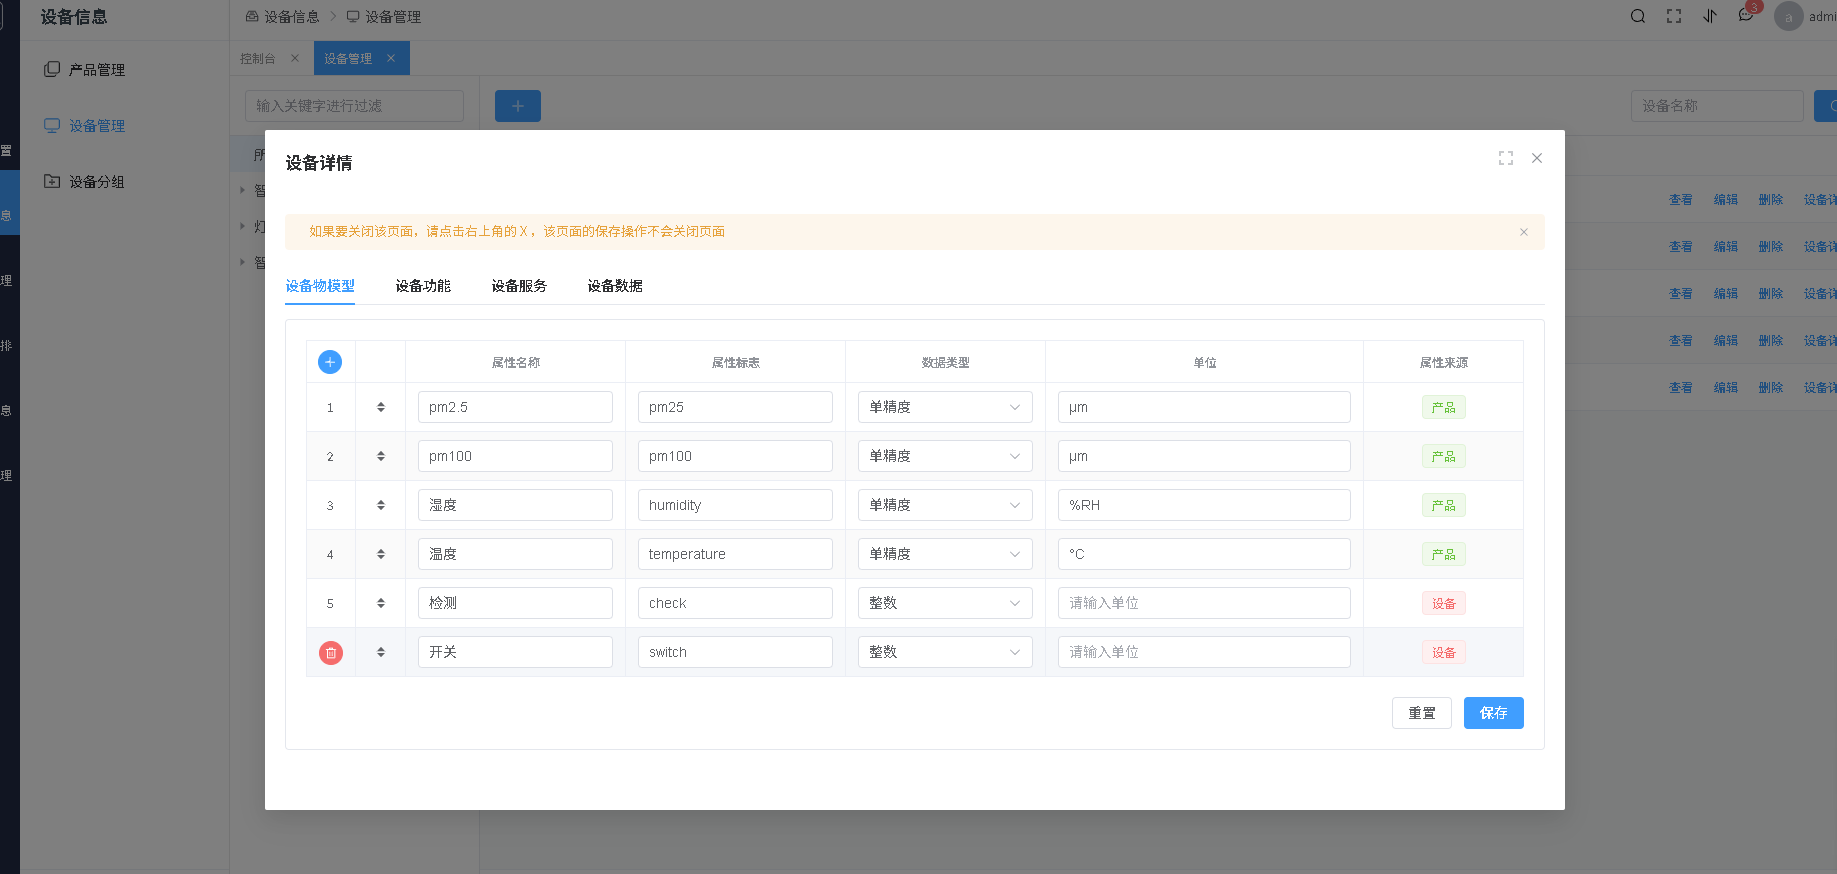This screenshot has height=874, width=1837.
Task: Switch to the 设备数据 tab
Action: pyautogui.click(x=615, y=286)
